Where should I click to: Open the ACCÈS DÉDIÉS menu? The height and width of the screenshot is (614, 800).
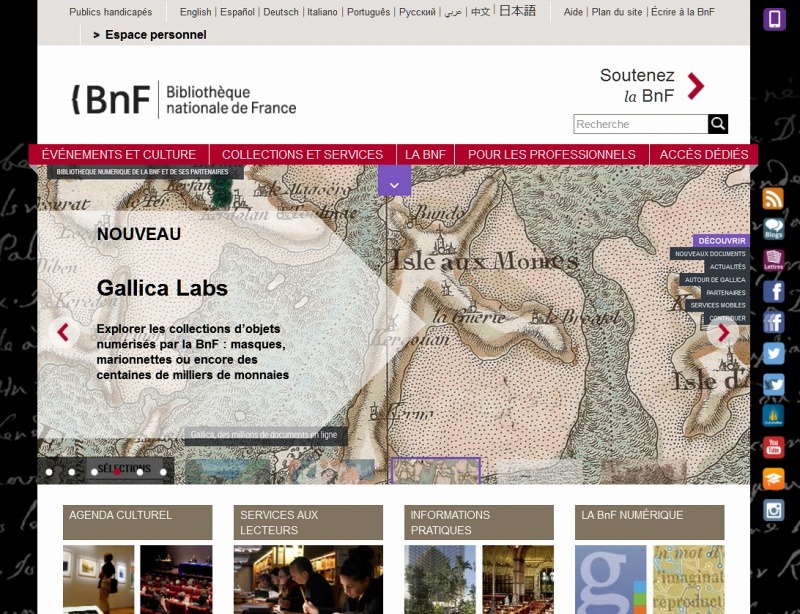[704, 155]
